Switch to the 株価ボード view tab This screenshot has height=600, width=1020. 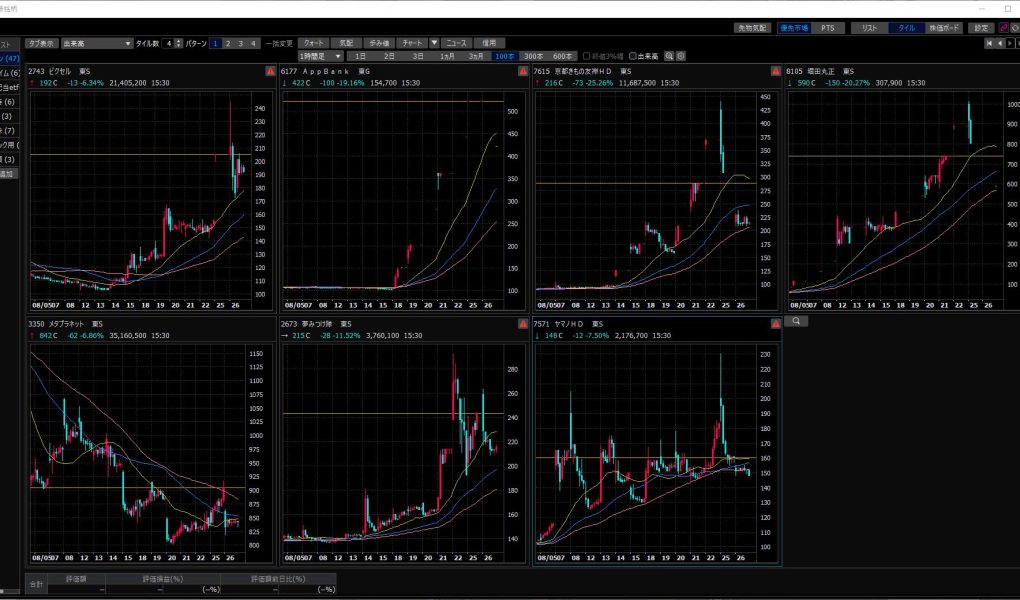point(945,28)
